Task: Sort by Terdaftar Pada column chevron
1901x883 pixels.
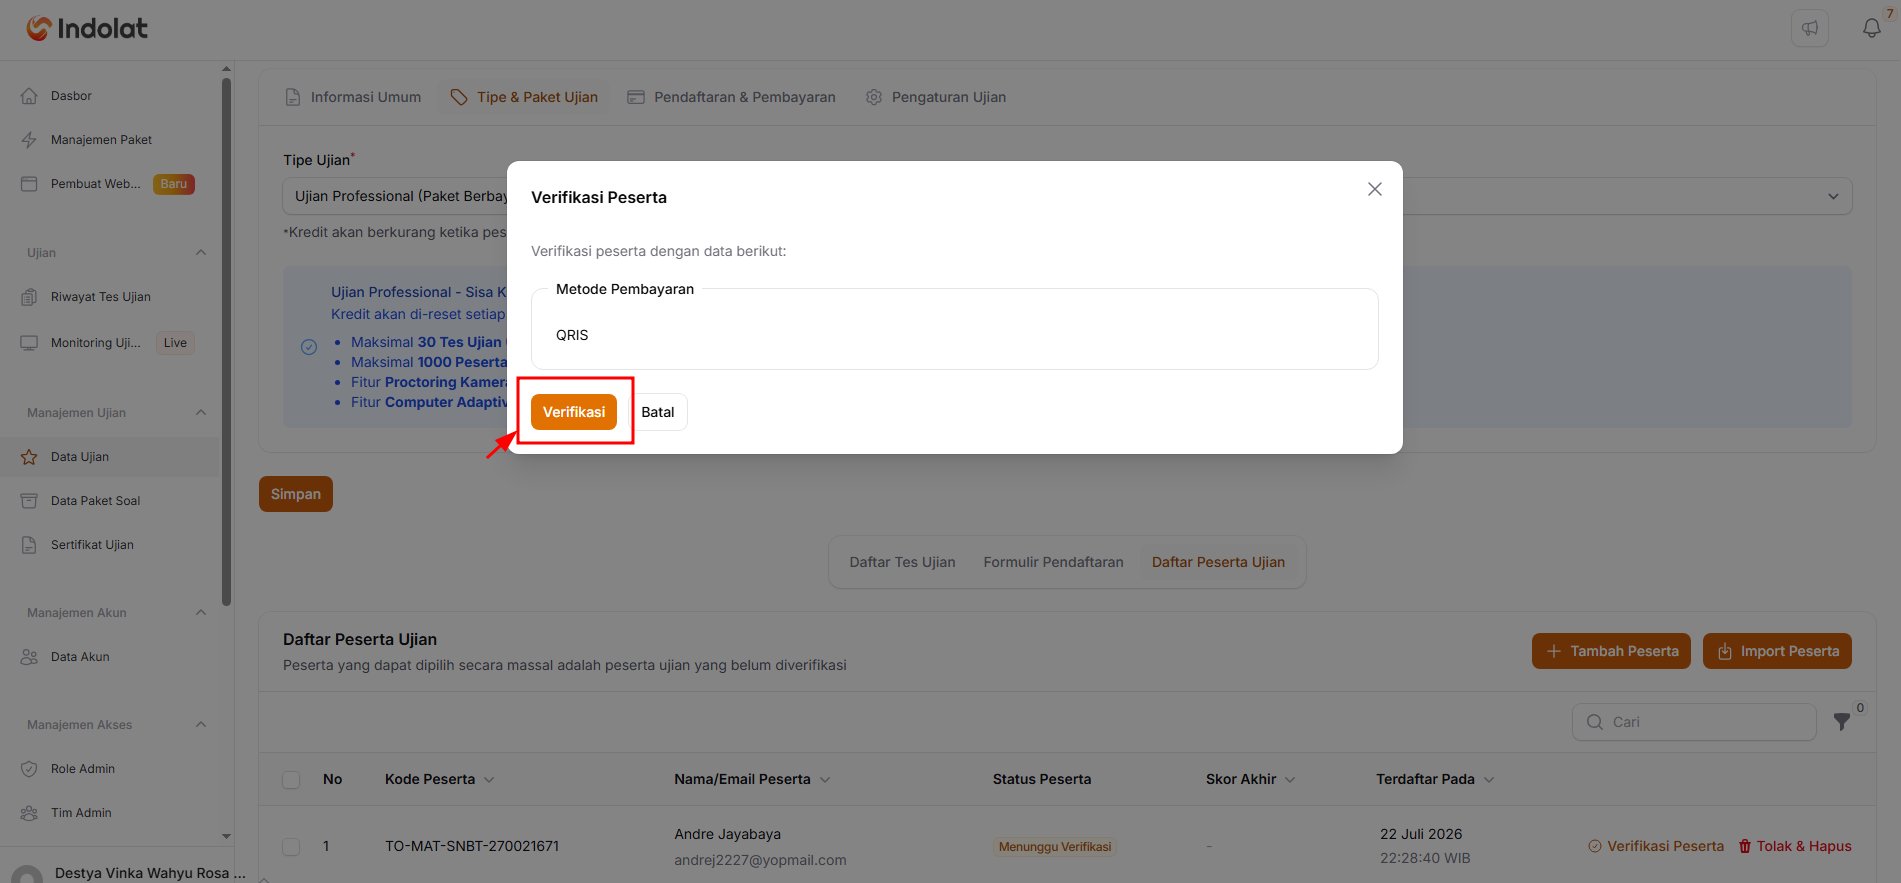Action: [1489, 780]
